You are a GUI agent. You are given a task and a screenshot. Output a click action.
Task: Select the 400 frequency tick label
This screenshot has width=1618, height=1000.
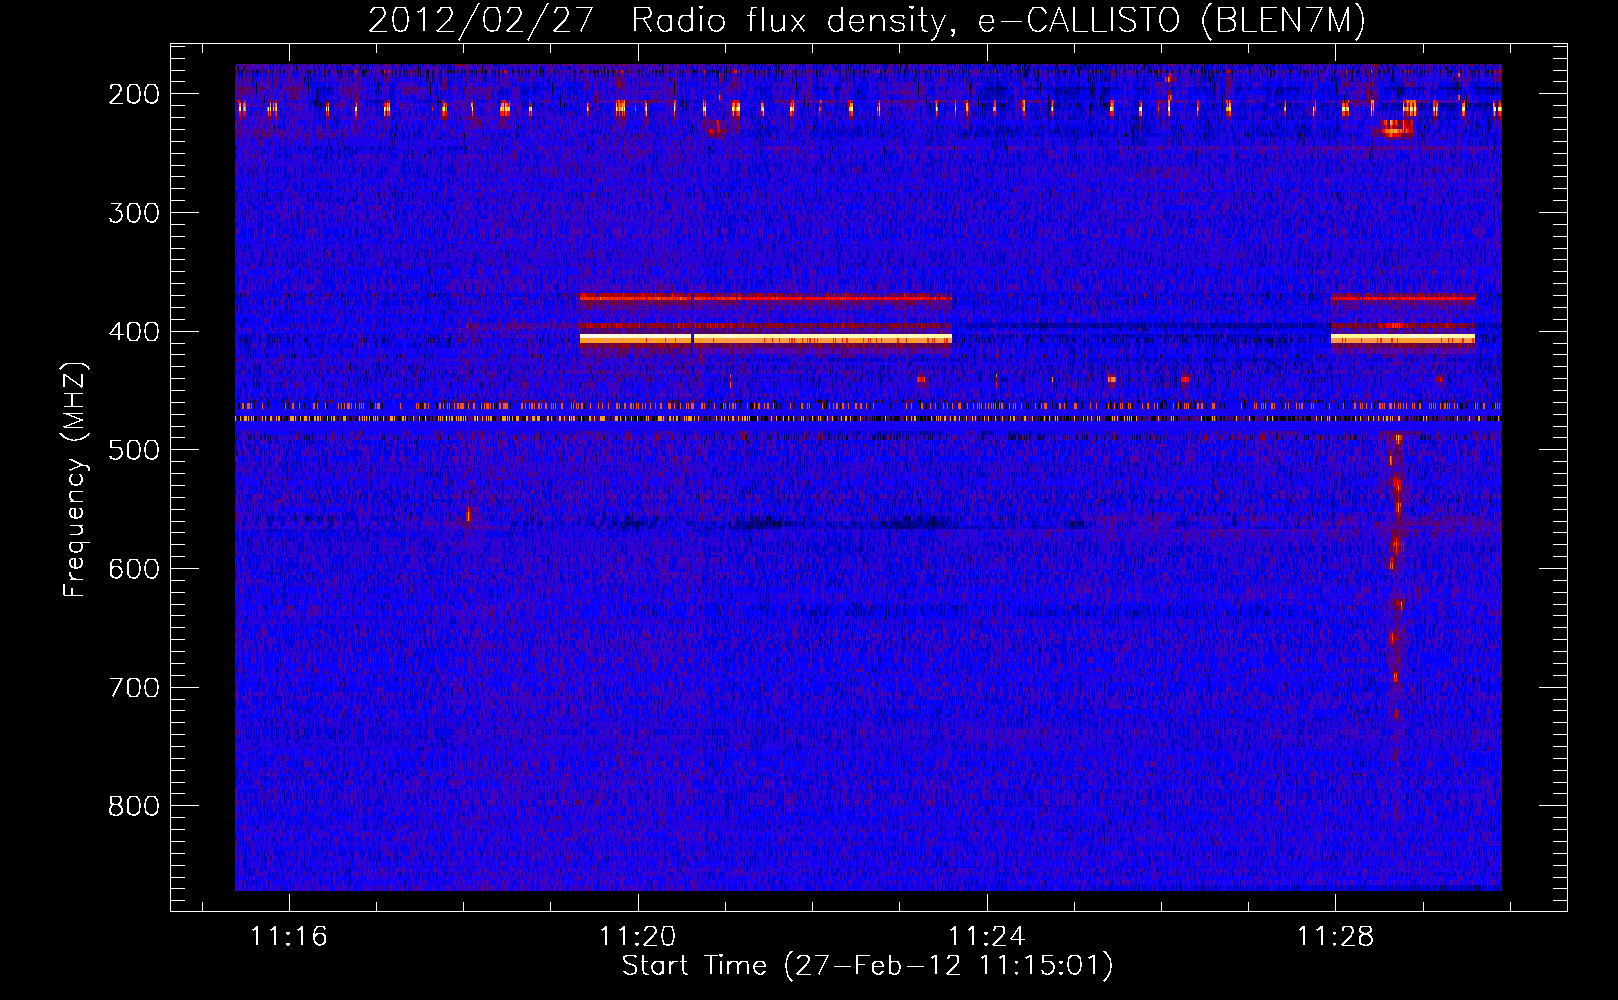click(x=133, y=332)
